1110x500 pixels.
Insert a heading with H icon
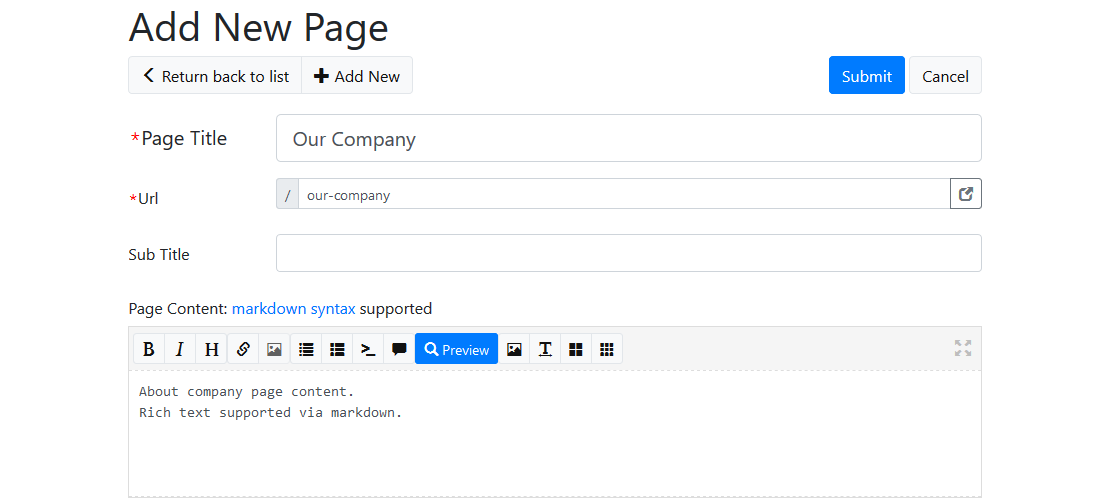(x=211, y=349)
